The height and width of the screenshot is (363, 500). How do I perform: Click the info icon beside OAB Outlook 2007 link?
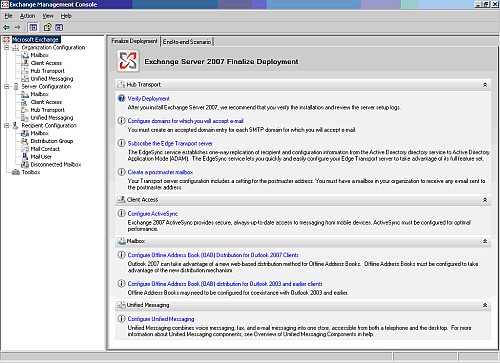point(121,255)
